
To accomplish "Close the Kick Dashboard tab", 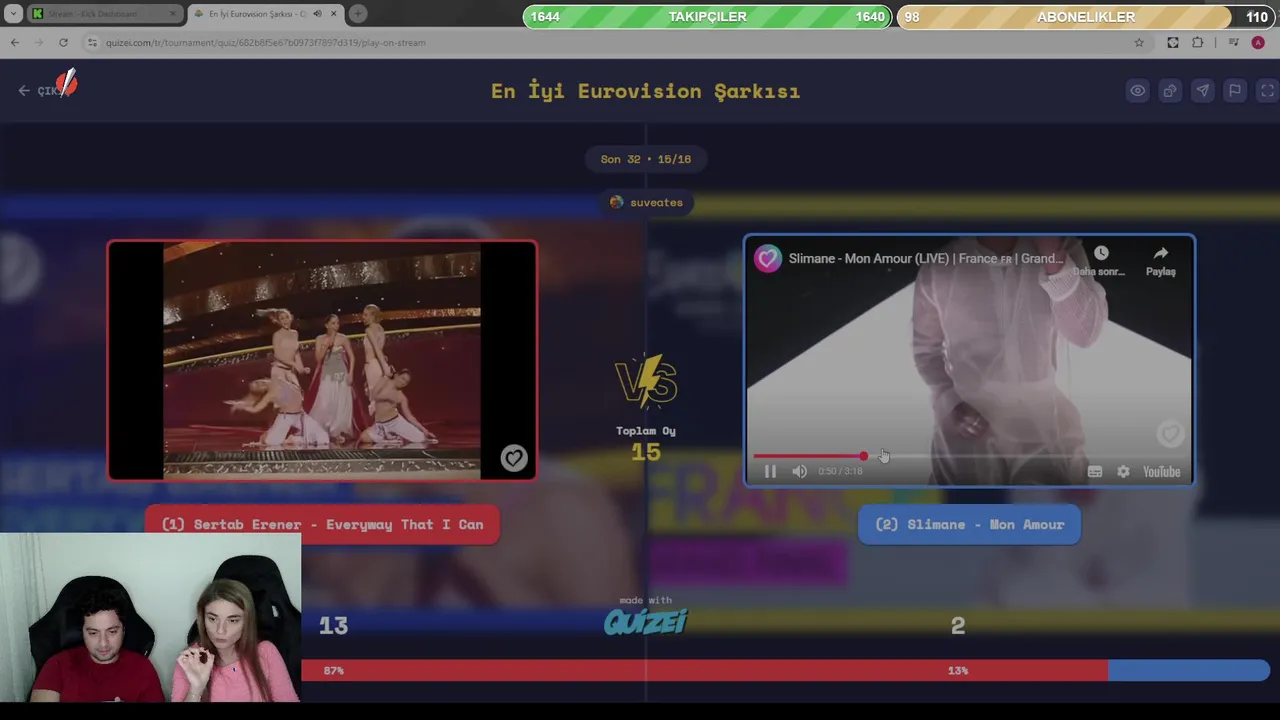I will pyautogui.click(x=172, y=14).
